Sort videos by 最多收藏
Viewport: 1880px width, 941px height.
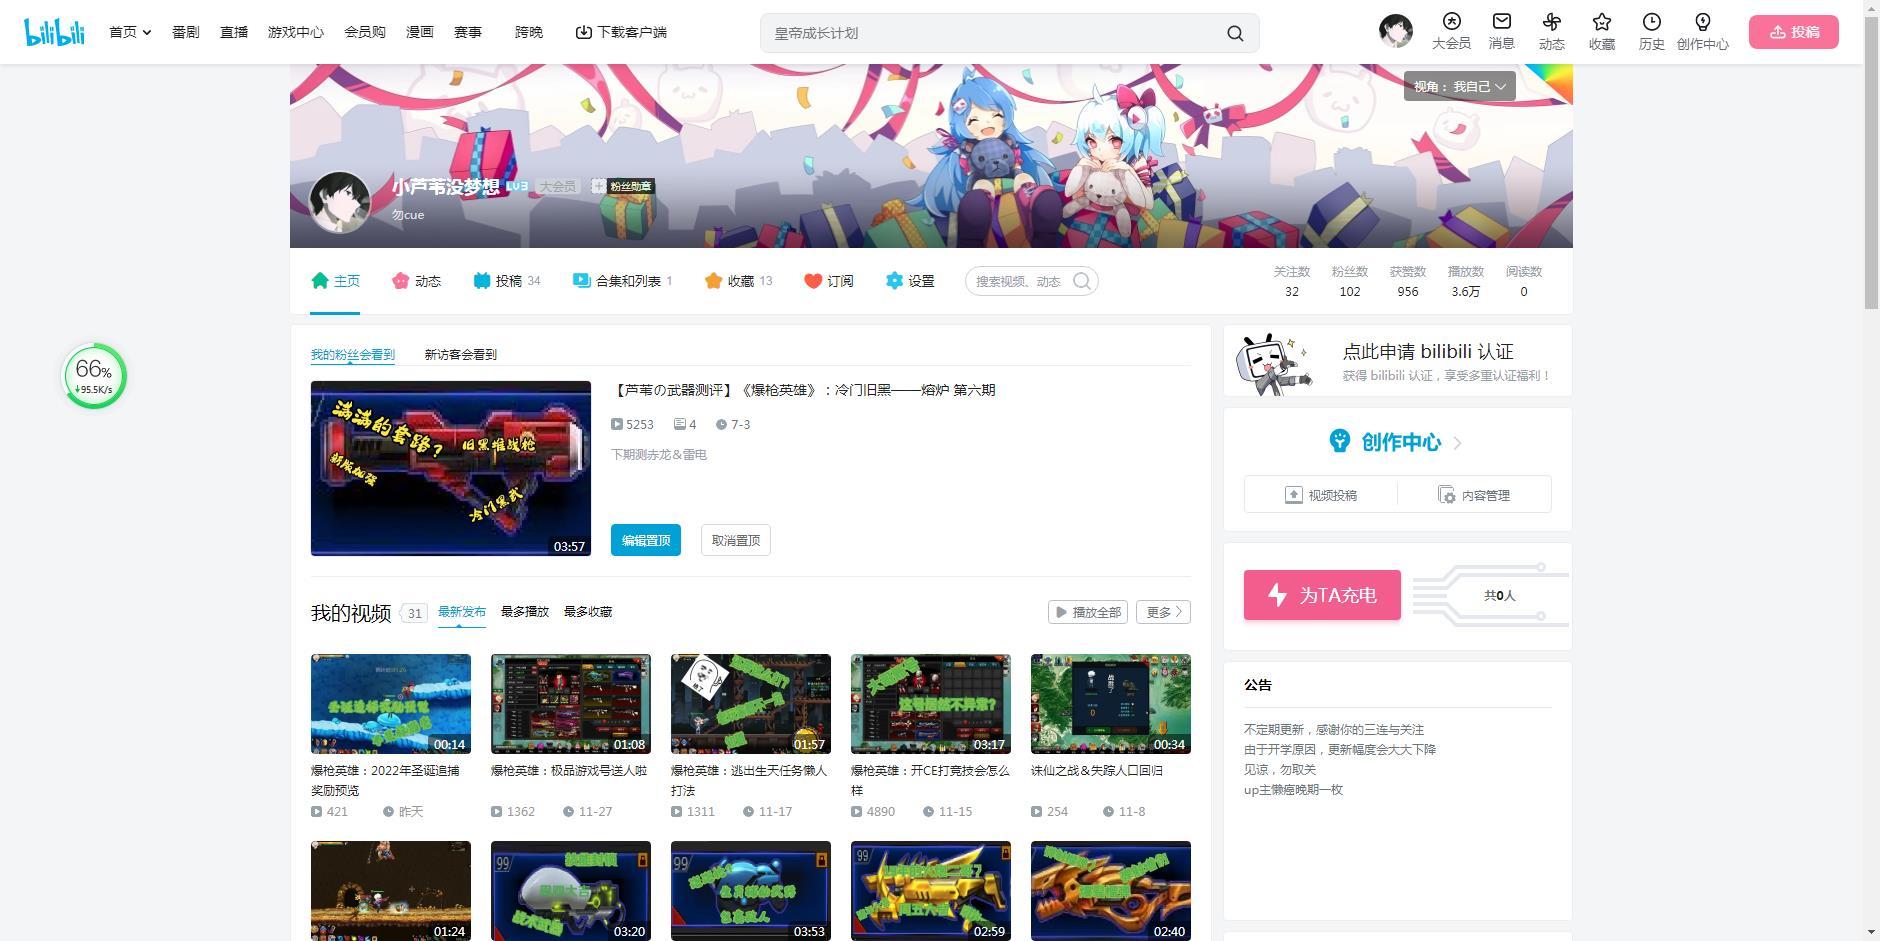[x=588, y=612]
